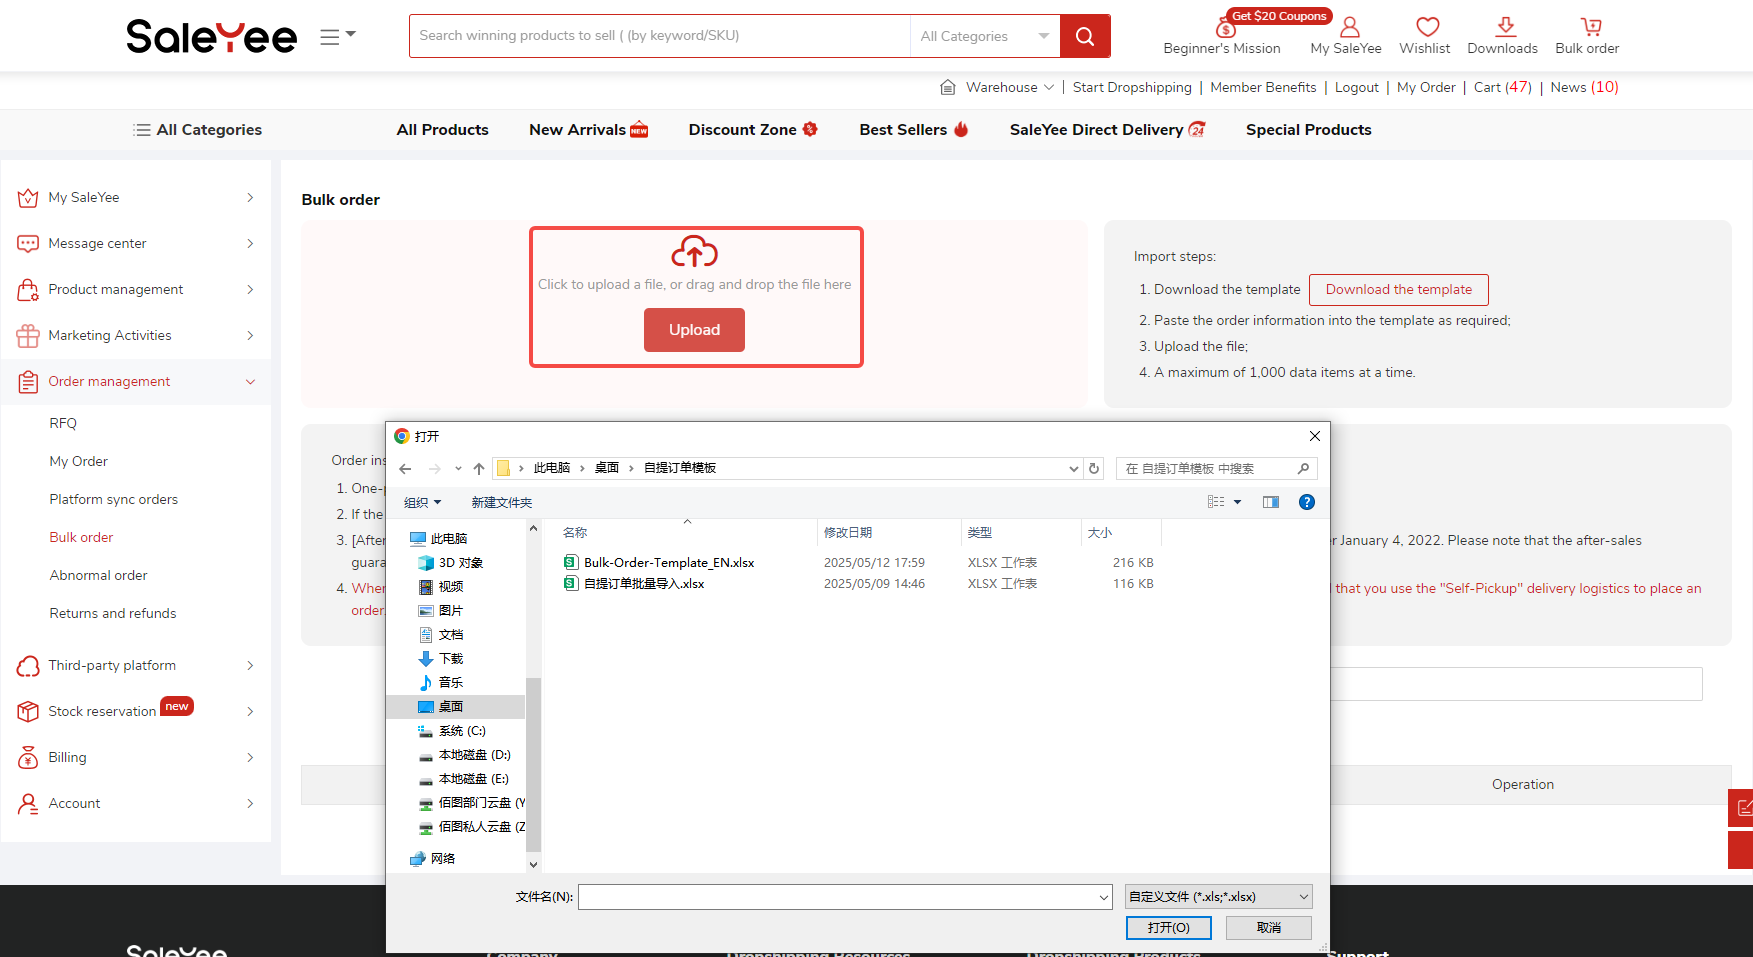The width and height of the screenshot is (1753, 957).
Task: Open My SaleYee profile icon
Action: tap(1349, 27)
